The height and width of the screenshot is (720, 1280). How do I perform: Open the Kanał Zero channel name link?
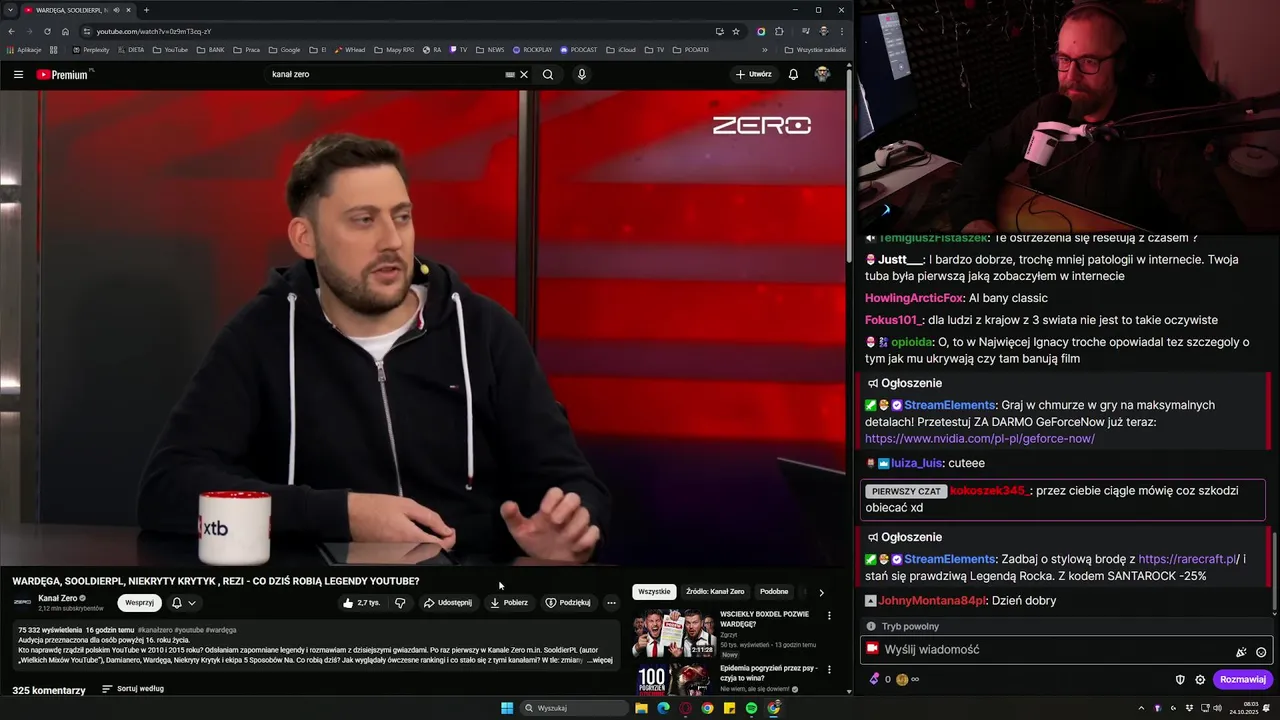(58, 598)
